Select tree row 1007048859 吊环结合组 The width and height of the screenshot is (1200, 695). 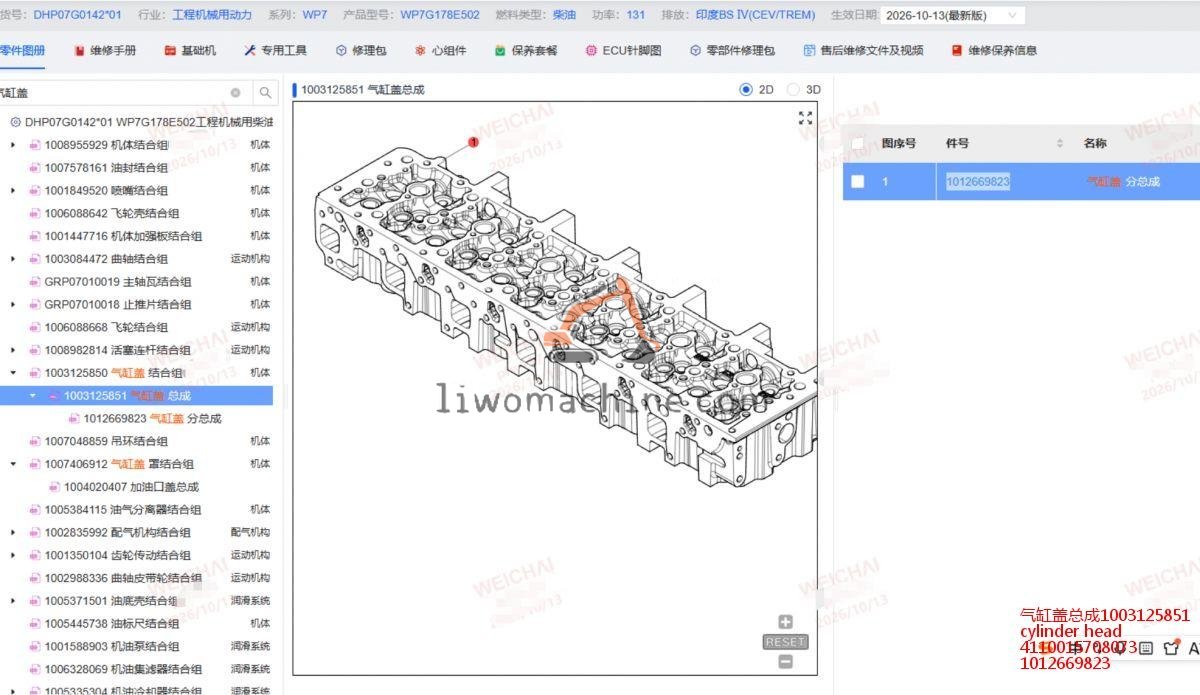(137, 441)
